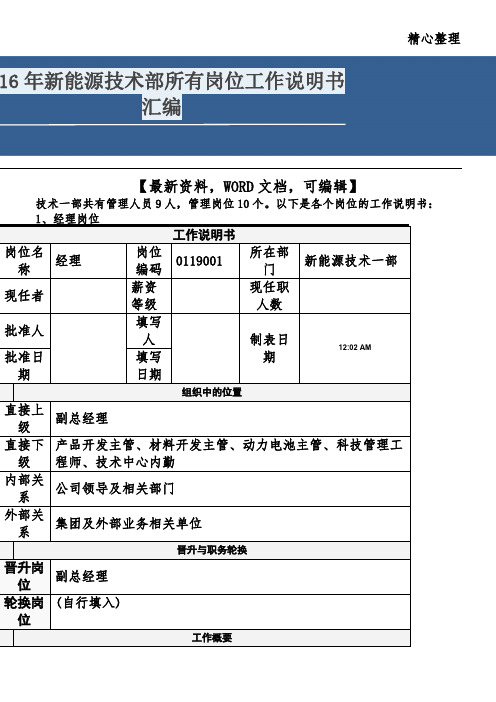Click the empty value cell beside 薪资等级

click(205, 296)
